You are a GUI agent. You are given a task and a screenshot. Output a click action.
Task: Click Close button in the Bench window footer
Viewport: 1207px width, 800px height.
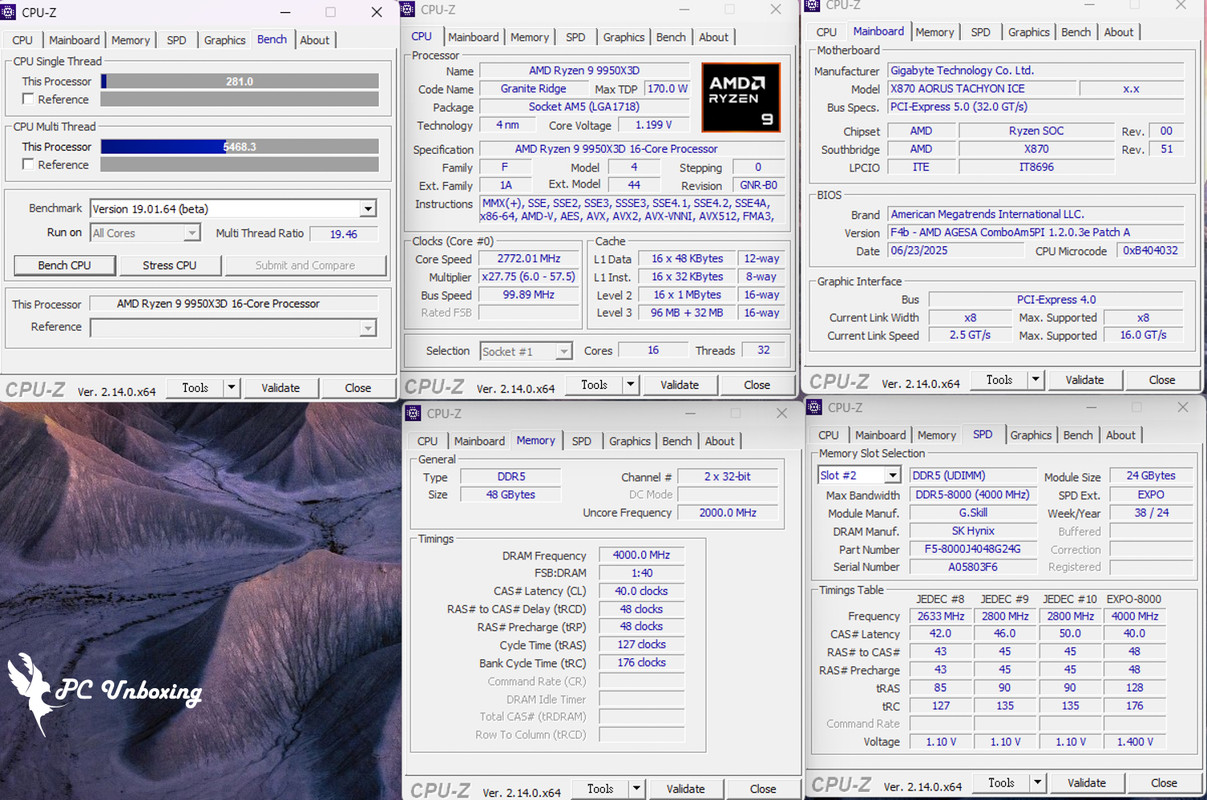tap(358, 388)
